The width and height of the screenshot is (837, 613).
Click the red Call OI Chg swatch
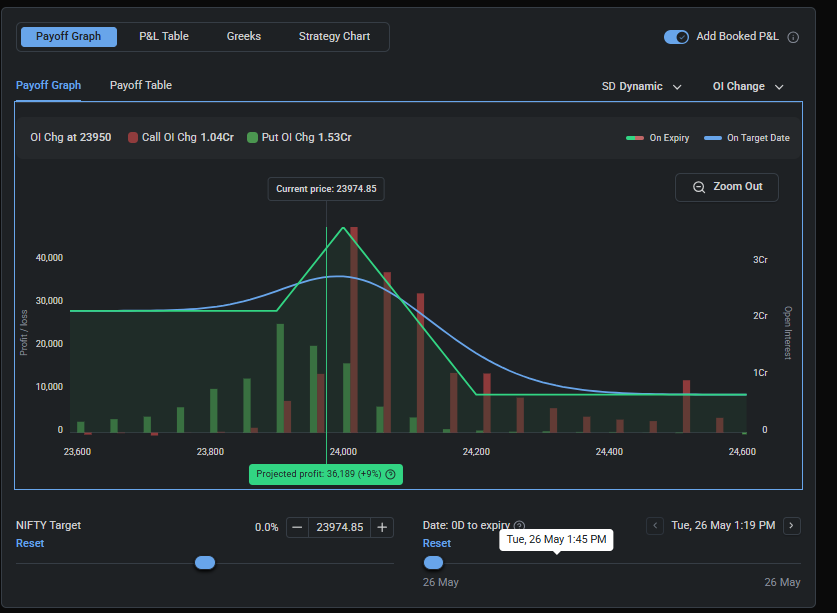point(133,138)
